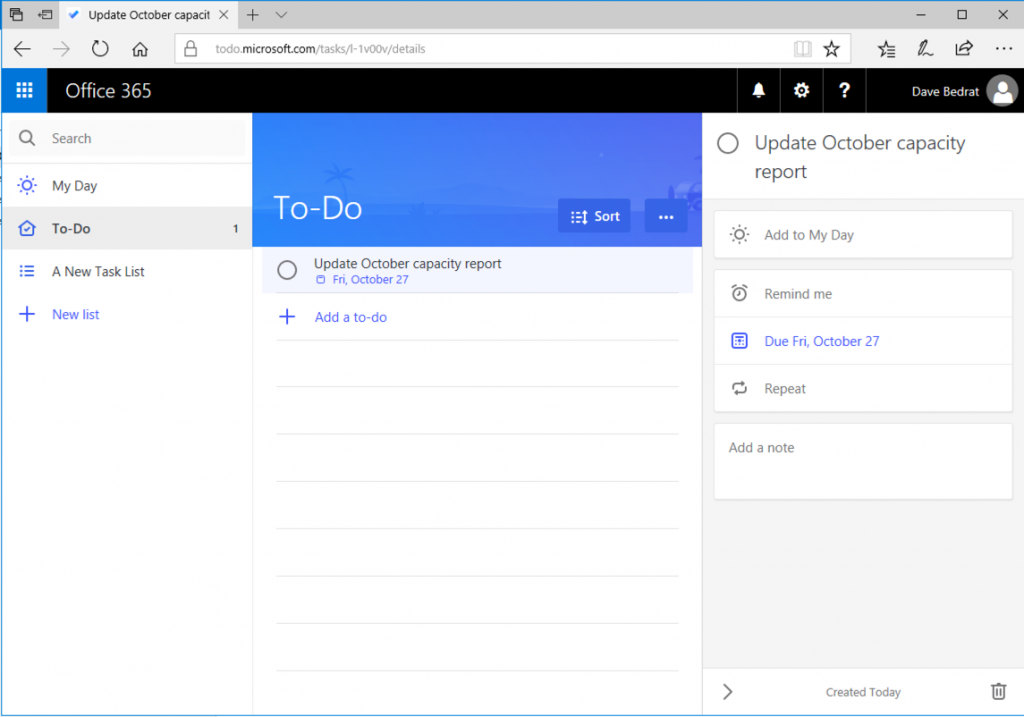Toggle completion circle in the detail pane header
1024x717 pixels.
click(x=728, y=143)
